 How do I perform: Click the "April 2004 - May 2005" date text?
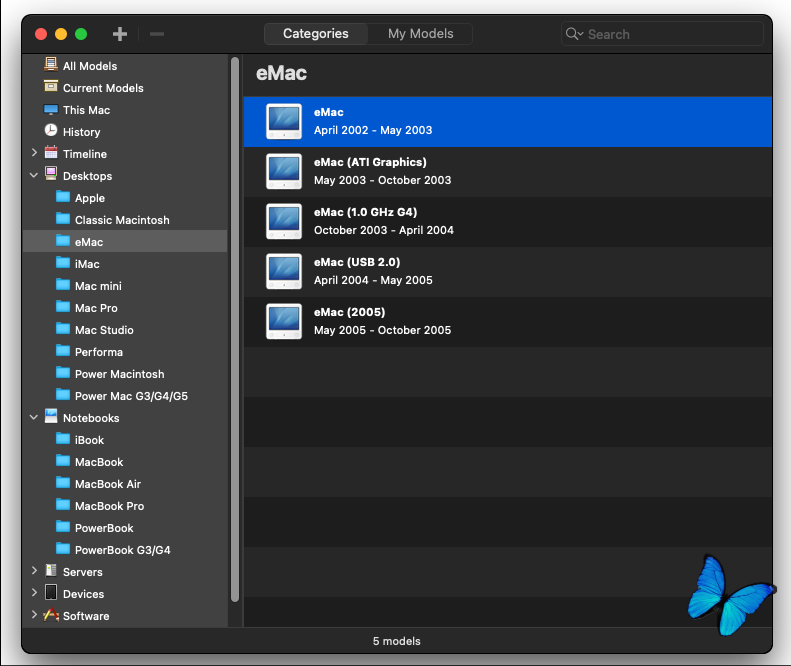(373, 280)
